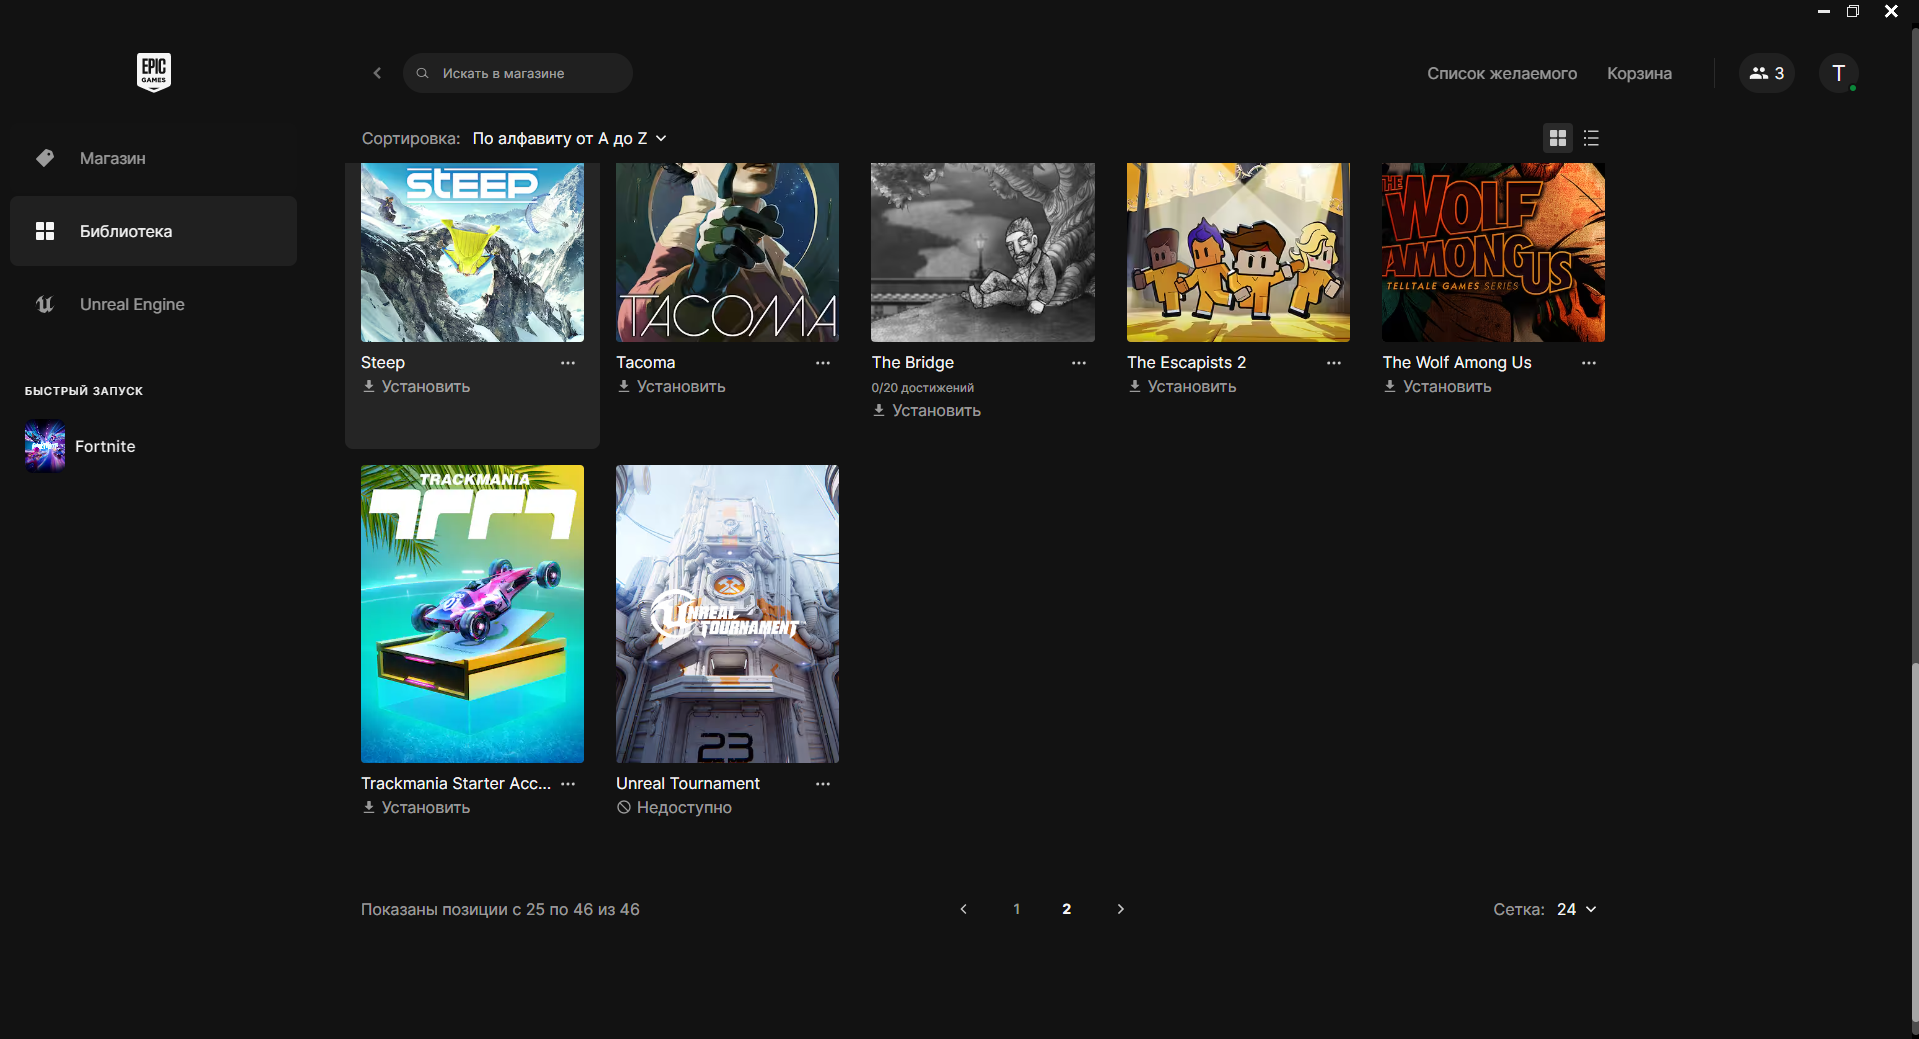Open the Unreal Tournament cover image
Image resolution: width=1919 pixels, height=1039 pixels.
pos(727,614)
